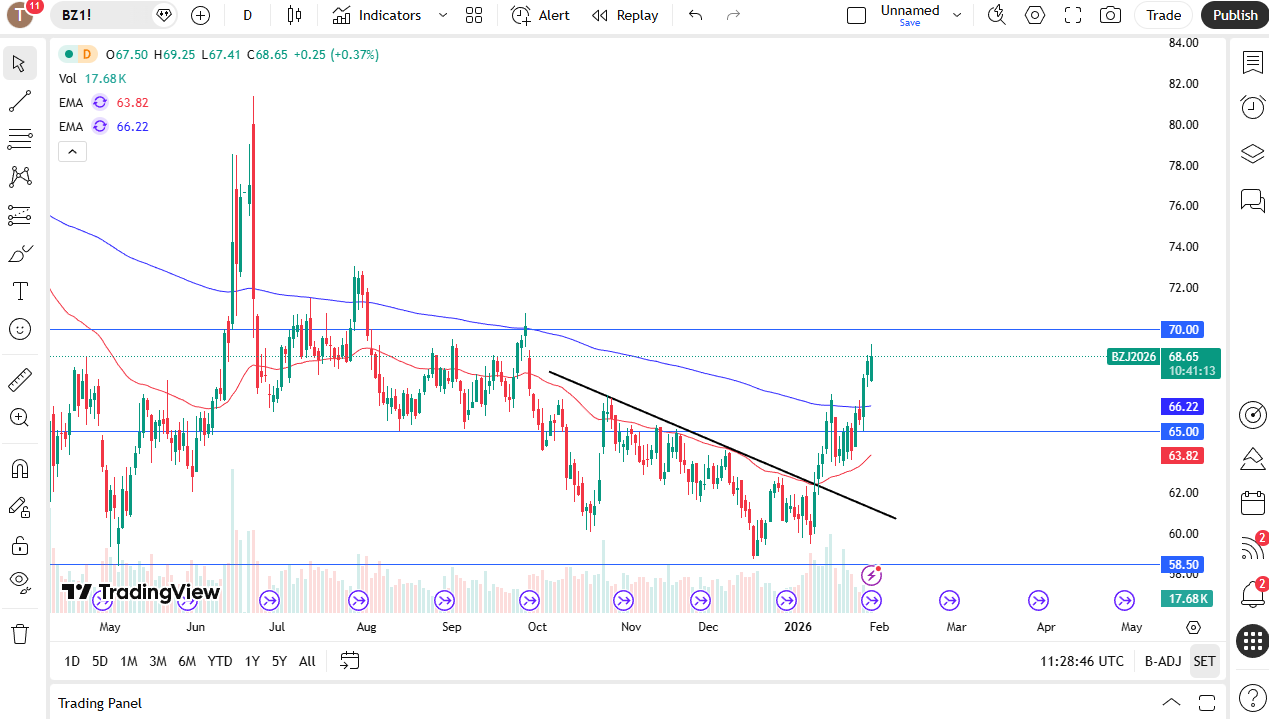
Task: Select the 5Y time range
Action: 279,661
